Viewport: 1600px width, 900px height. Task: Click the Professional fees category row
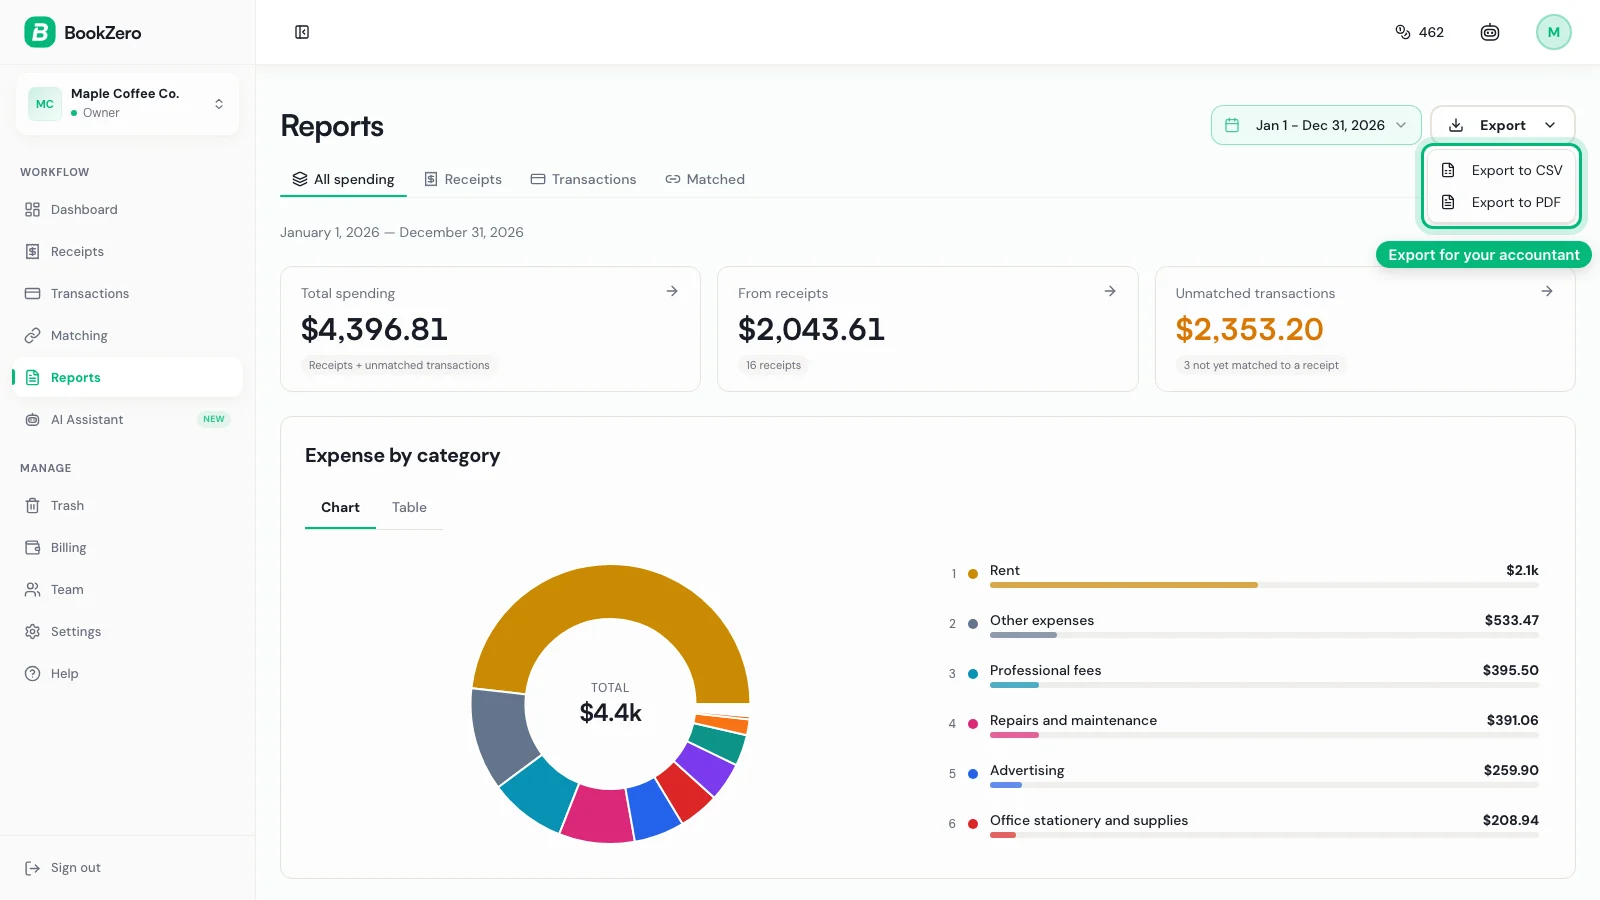click(1244, 675)
